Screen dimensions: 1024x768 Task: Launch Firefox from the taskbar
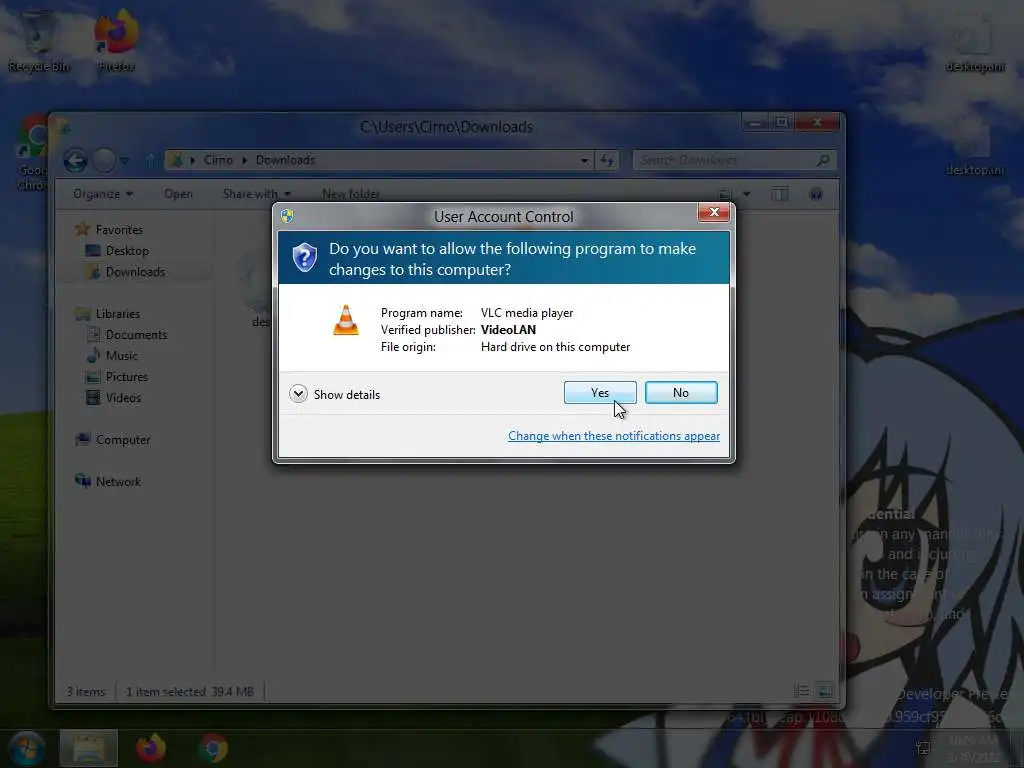click(151, 748)
